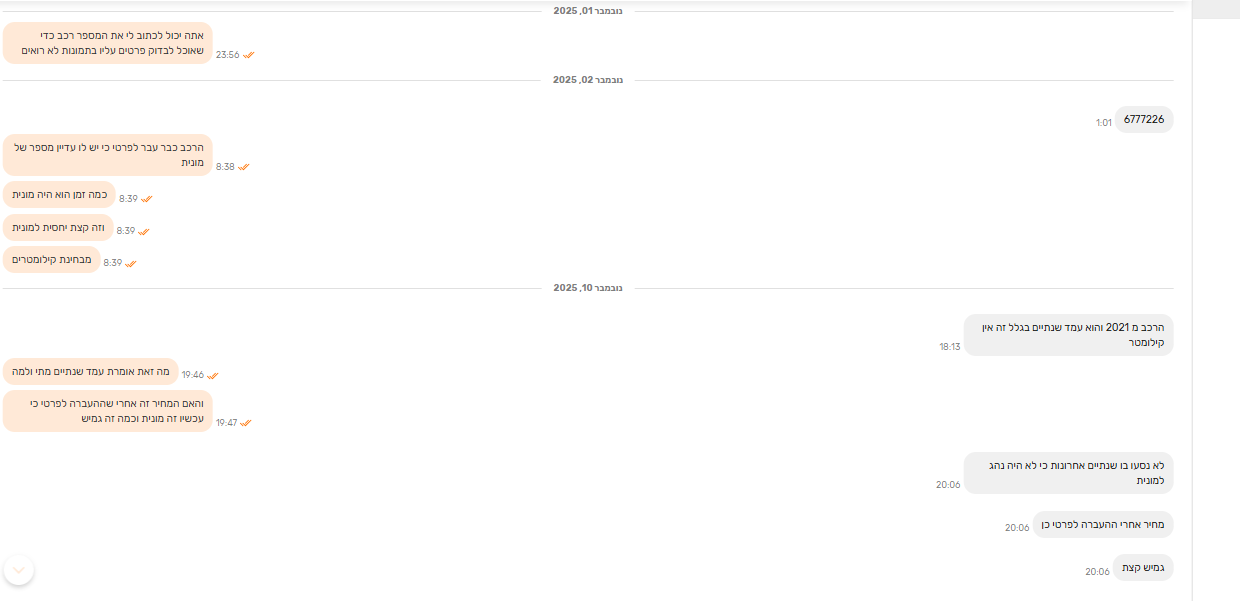The image size is (1240, 601).
Task: Click read receipt icon for "כמה זמן הוא היה מונית"
Action: [x=147, y=199]
